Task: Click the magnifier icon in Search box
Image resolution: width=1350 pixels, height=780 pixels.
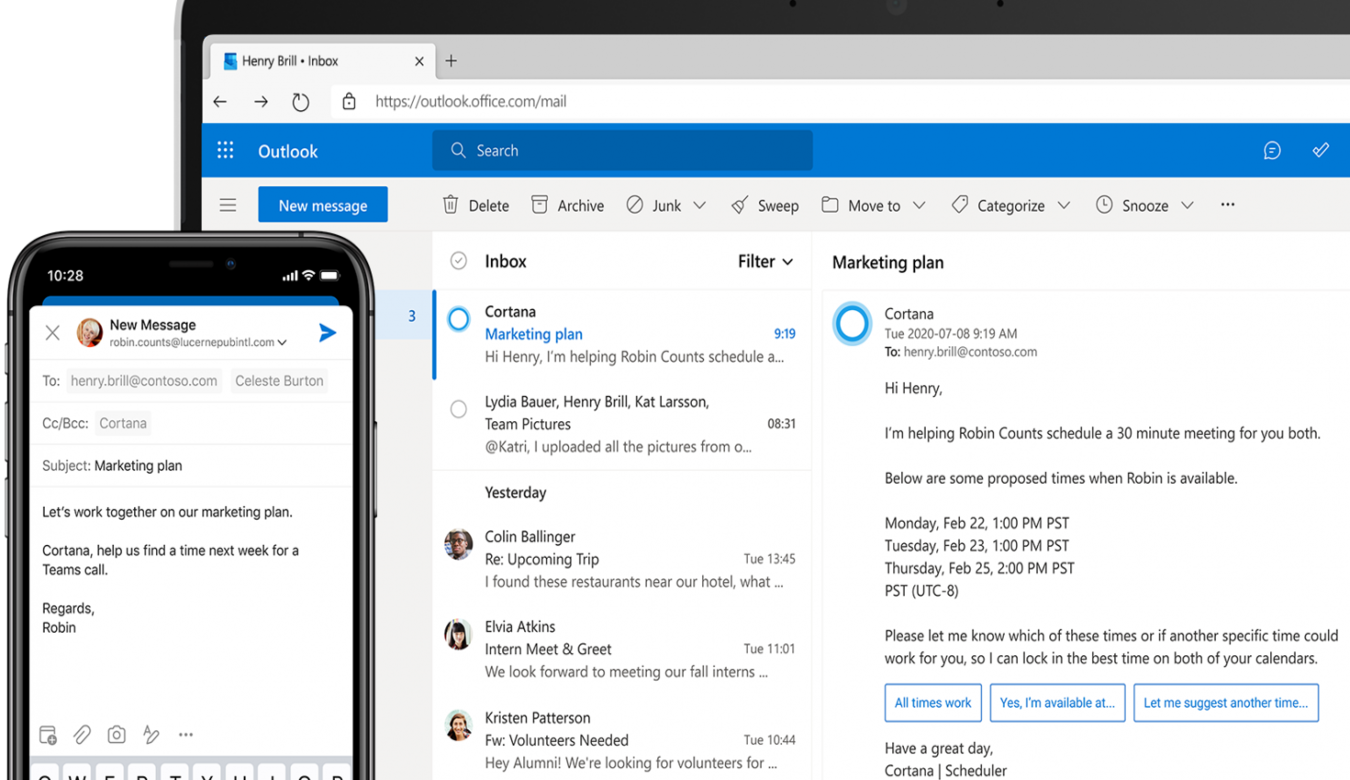Action: [458, 150]
